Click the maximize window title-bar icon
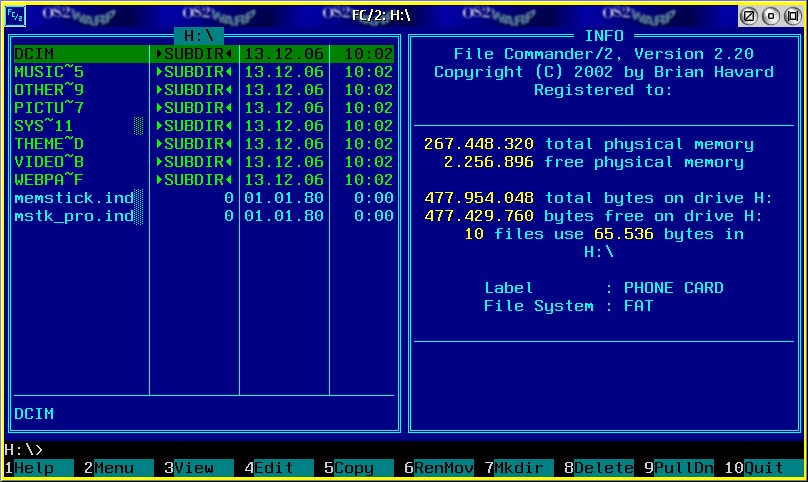Image resolution: width=808 pixels, height=482 pixels. point(793,16)
